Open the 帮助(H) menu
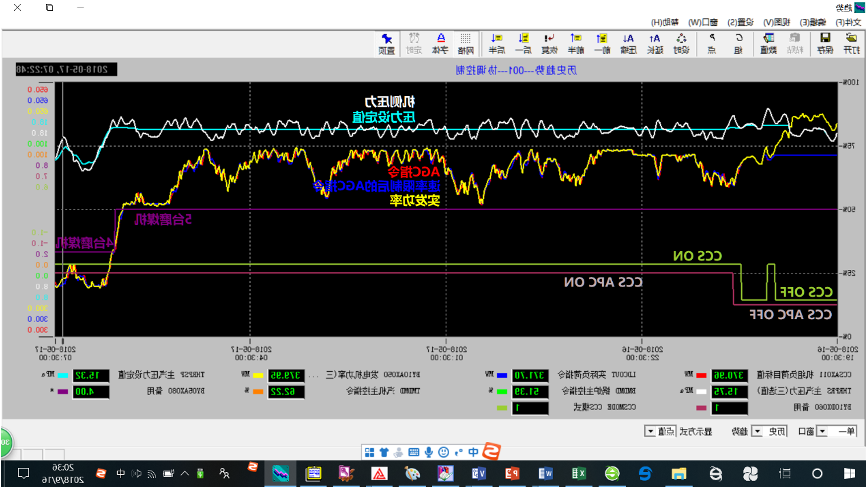 (665, 22)
